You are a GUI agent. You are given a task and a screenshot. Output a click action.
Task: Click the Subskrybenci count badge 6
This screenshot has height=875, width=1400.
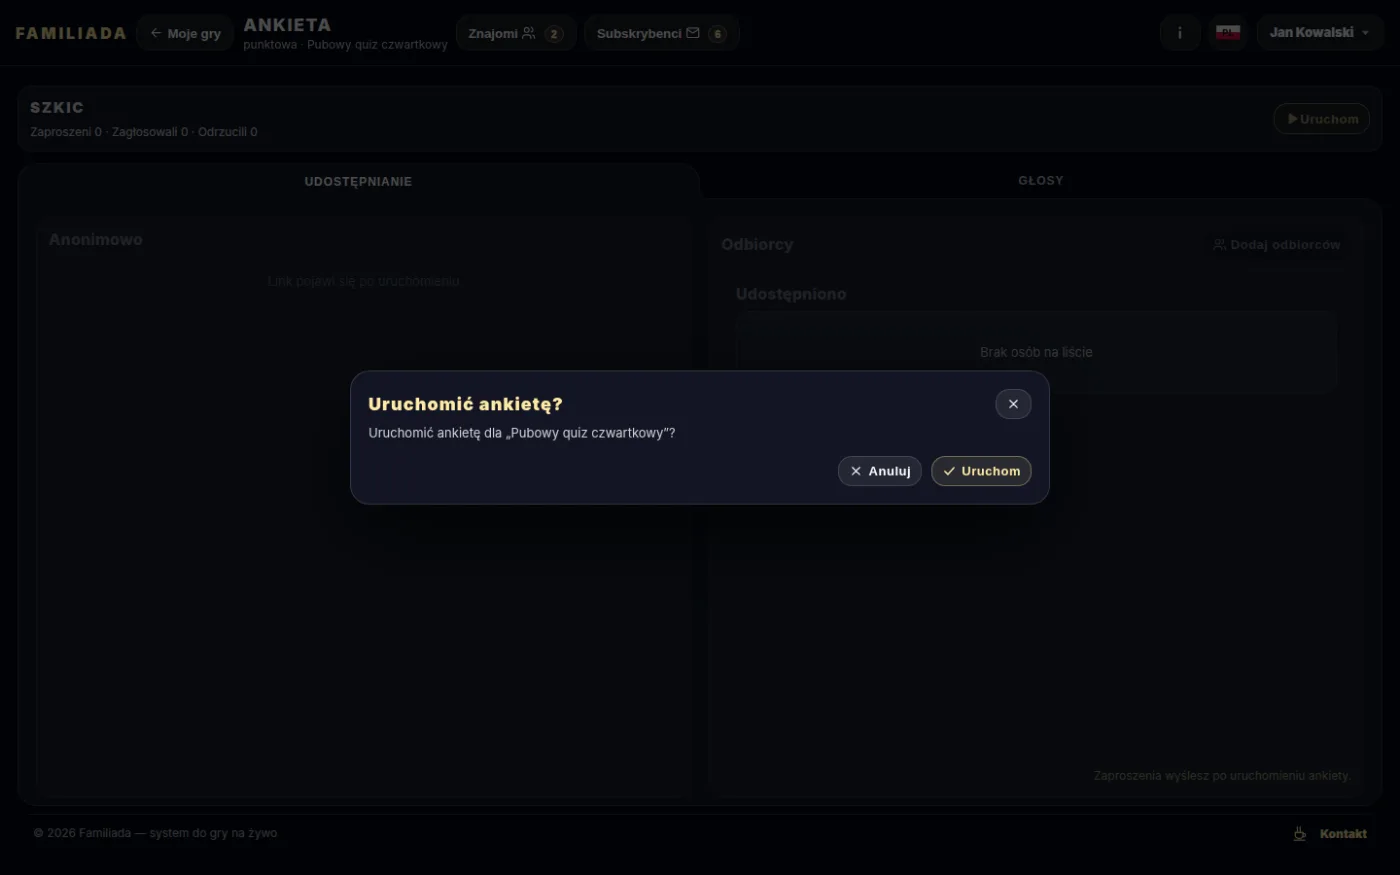pyautogui.click(x=717, y=34)
